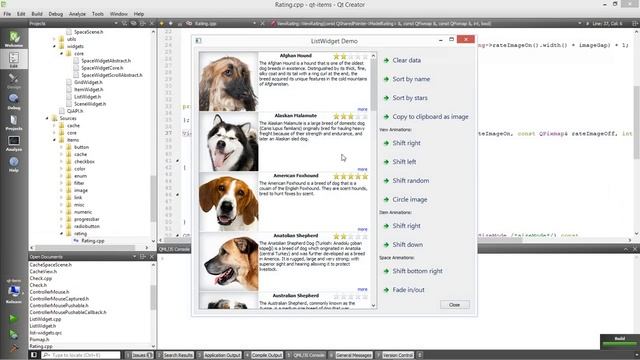The height and width of the screenshot is (360, 640).
Task: Click the filter tree icon in the Projects header
Action: [x=124, y=24]
